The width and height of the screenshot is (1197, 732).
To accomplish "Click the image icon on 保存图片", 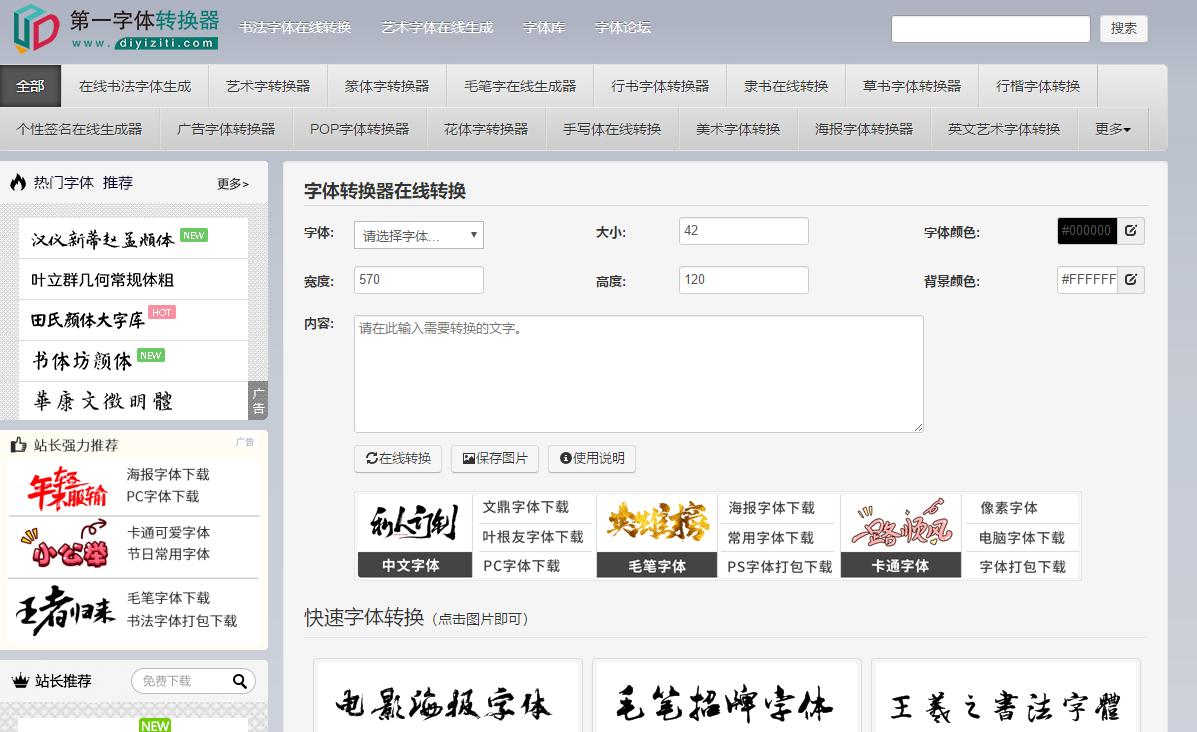I will point(467,459).
